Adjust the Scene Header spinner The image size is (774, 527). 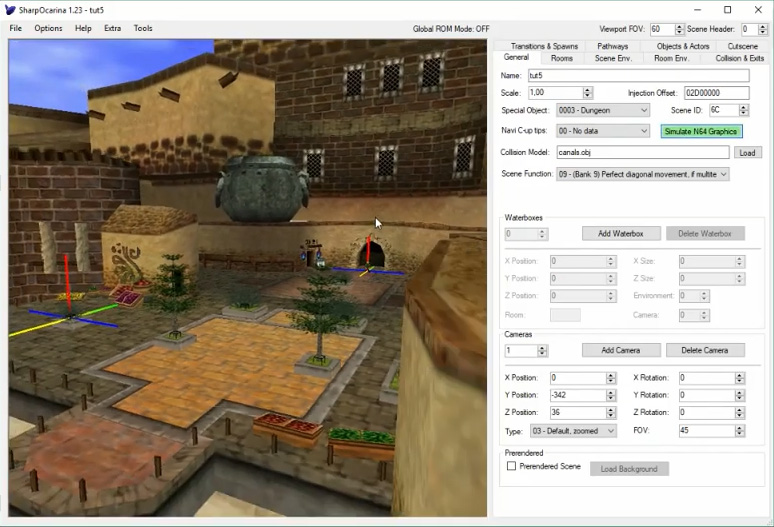pyautogui.click(x=763, y=29)
